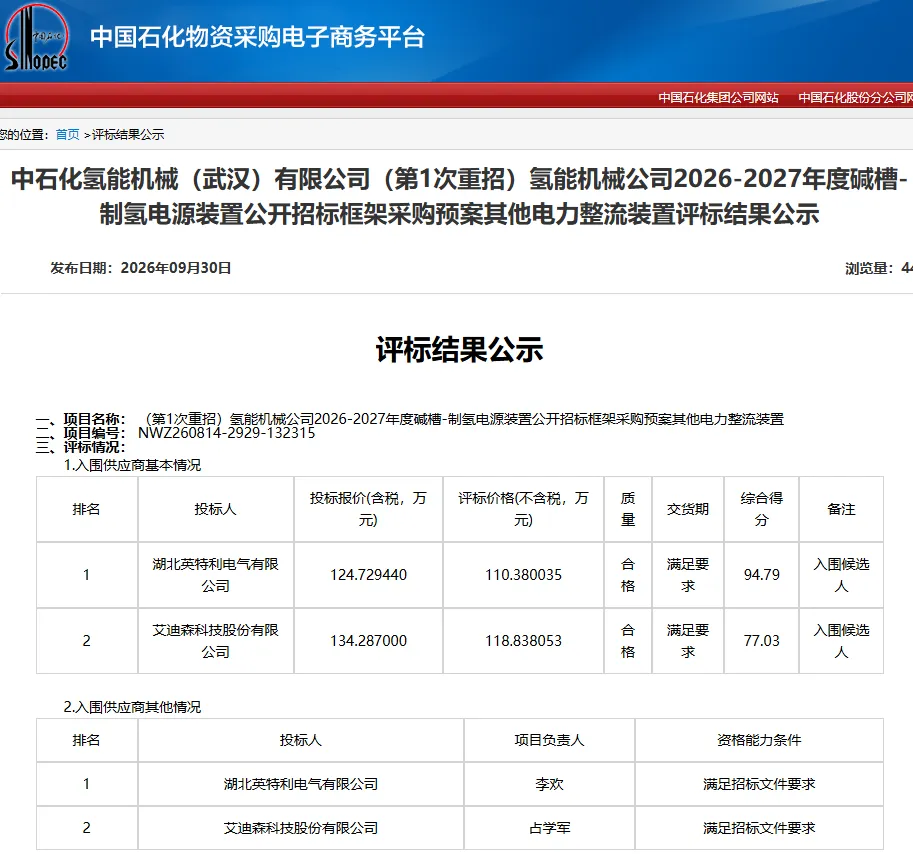Click 湖北英特利电气有限公司 in the second table
The height and width of the screenshot is (854, 913).
pyautogui.click(x=300, y=784)
